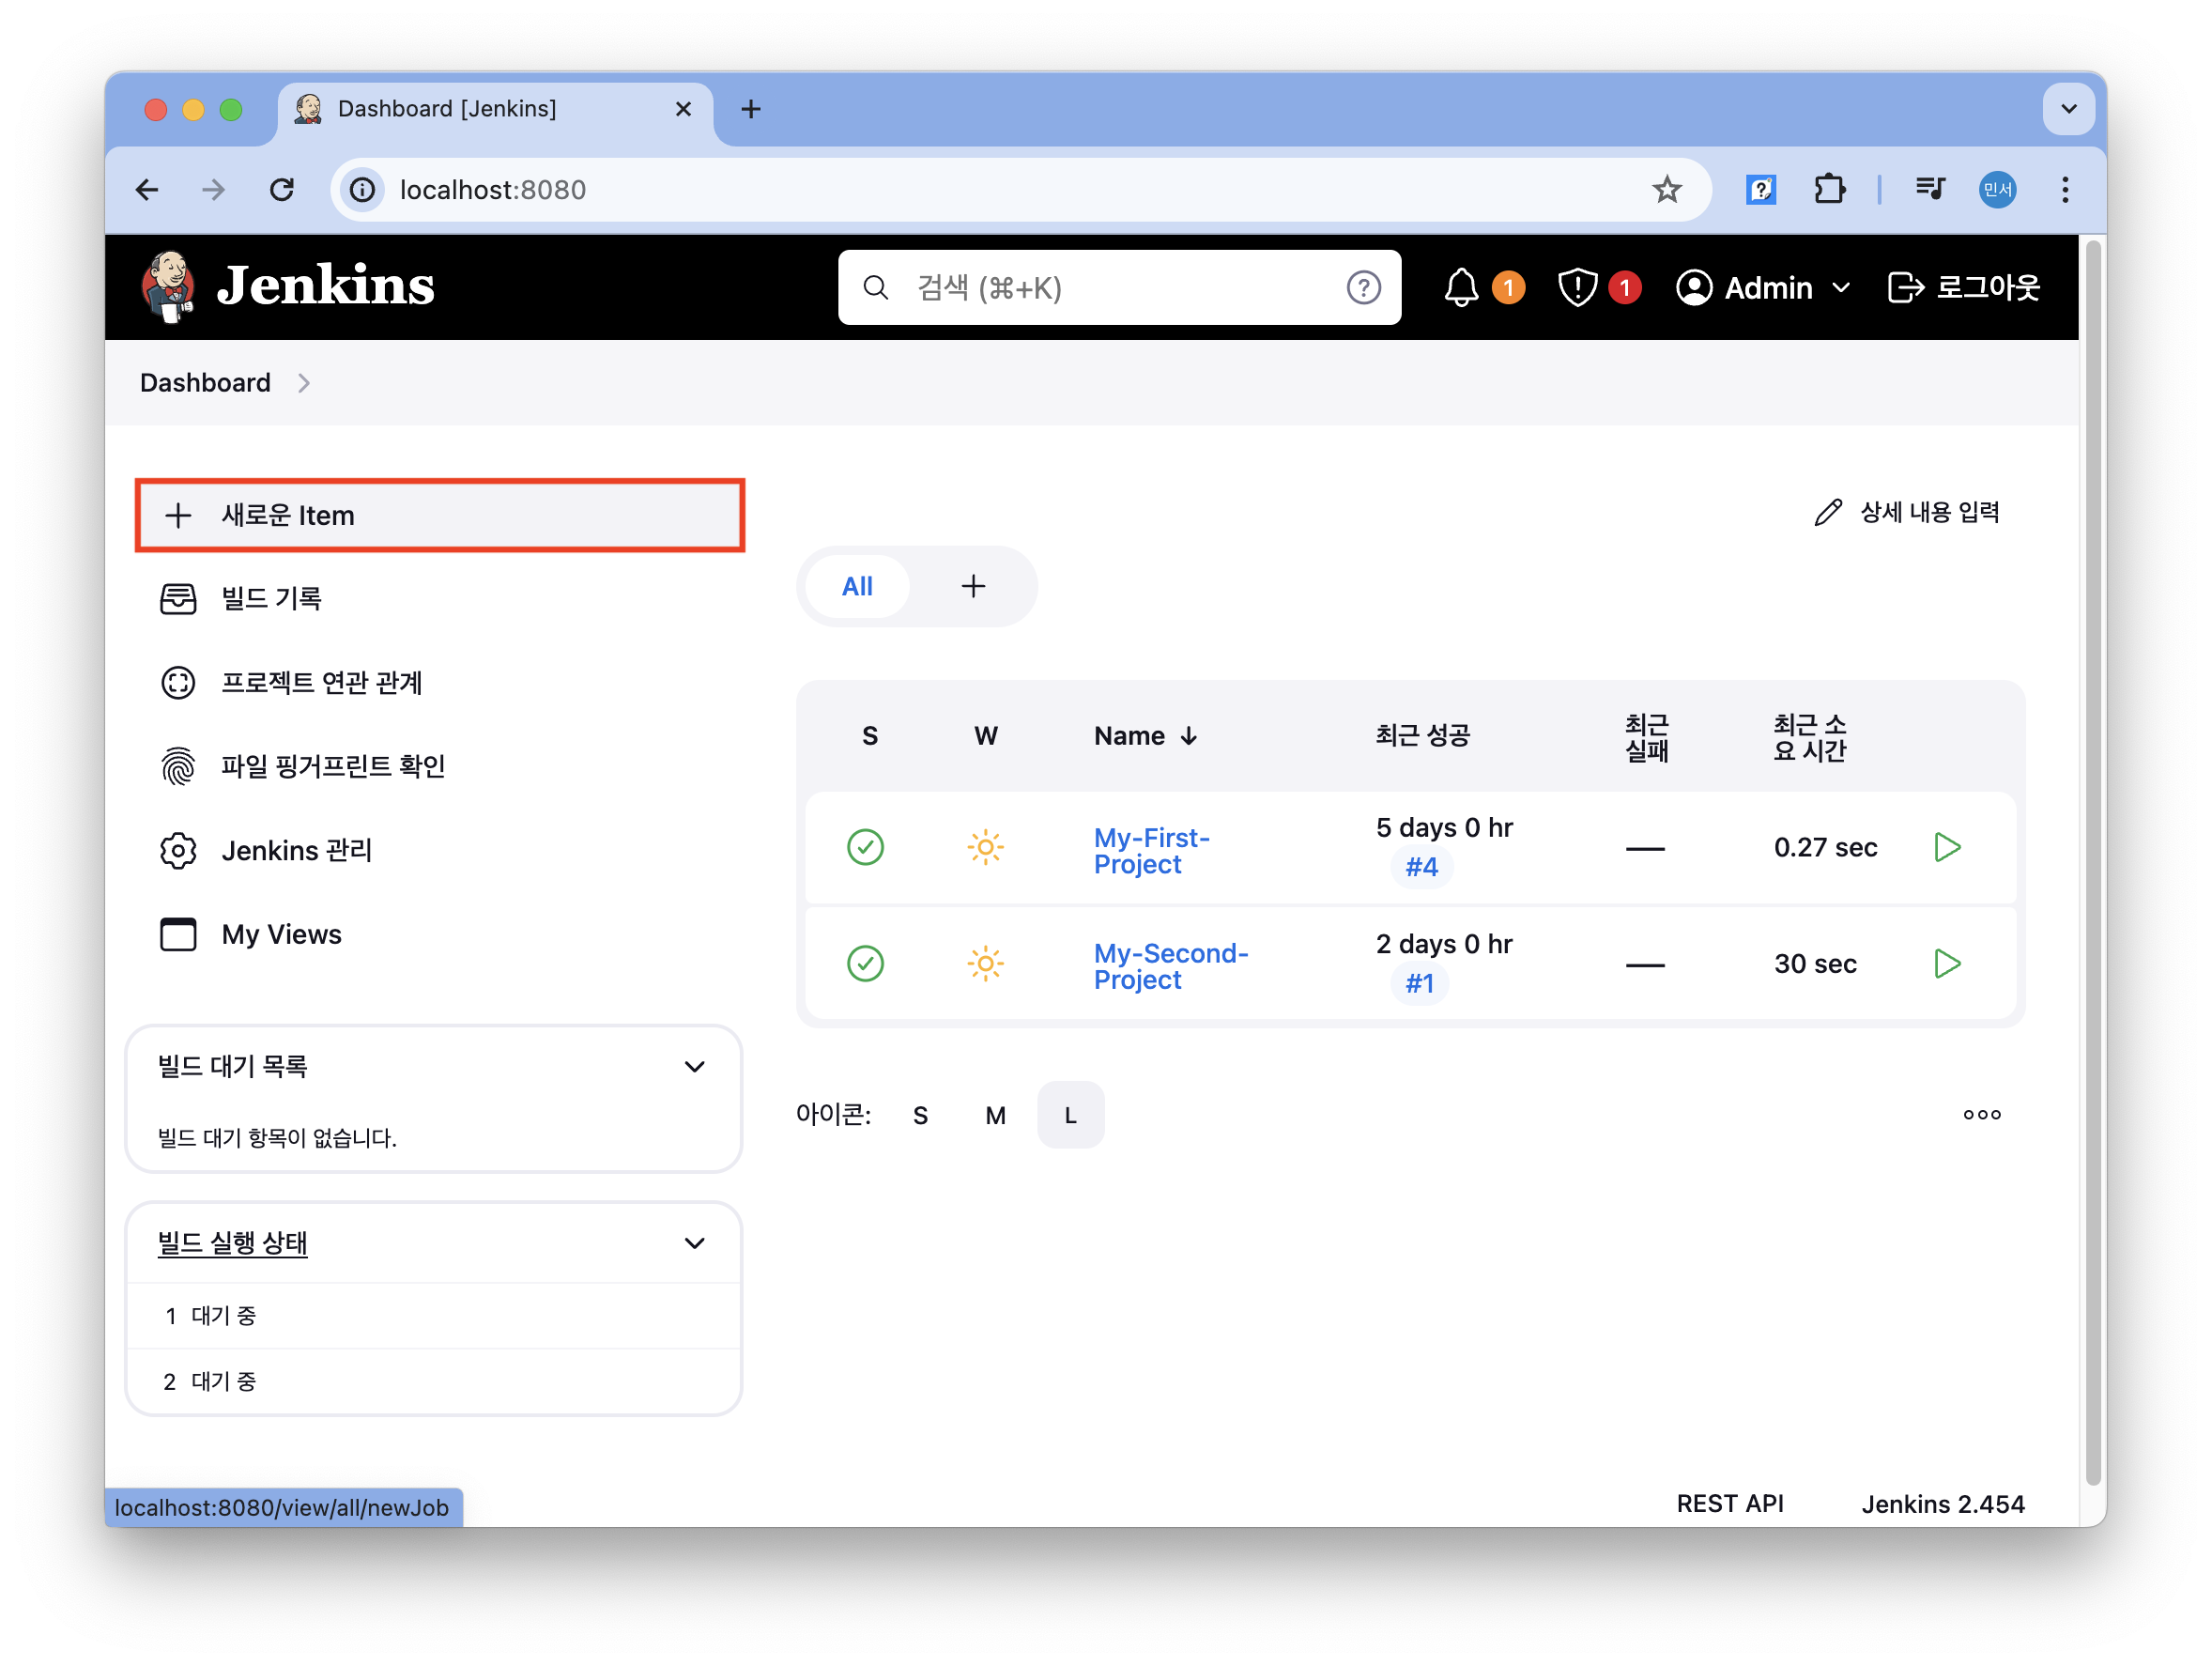Add a new view with plus tab
Screen dimensions: 2212x1666
pyautogui.click(x=973, y=587)
